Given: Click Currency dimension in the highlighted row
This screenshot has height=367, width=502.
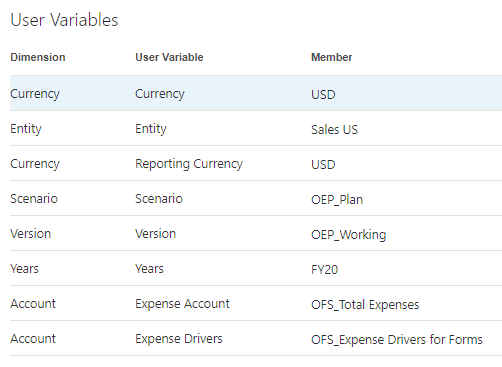Looking at the screenshot, I should pyautogui.click(x=35, y=94).
